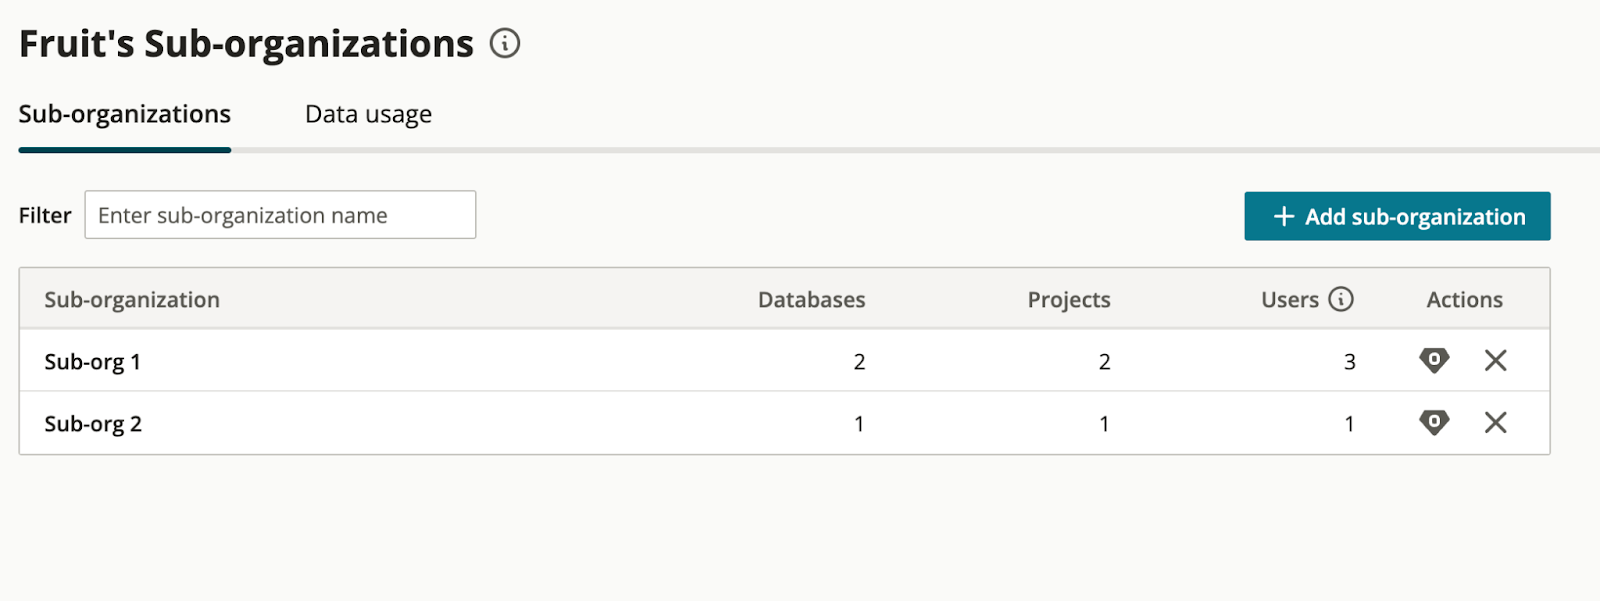Image resolution: width=1600 pixels, height=601 pixels.
Task: Click the Databases count for Sub-org 1
Action: tap(859, 361)
